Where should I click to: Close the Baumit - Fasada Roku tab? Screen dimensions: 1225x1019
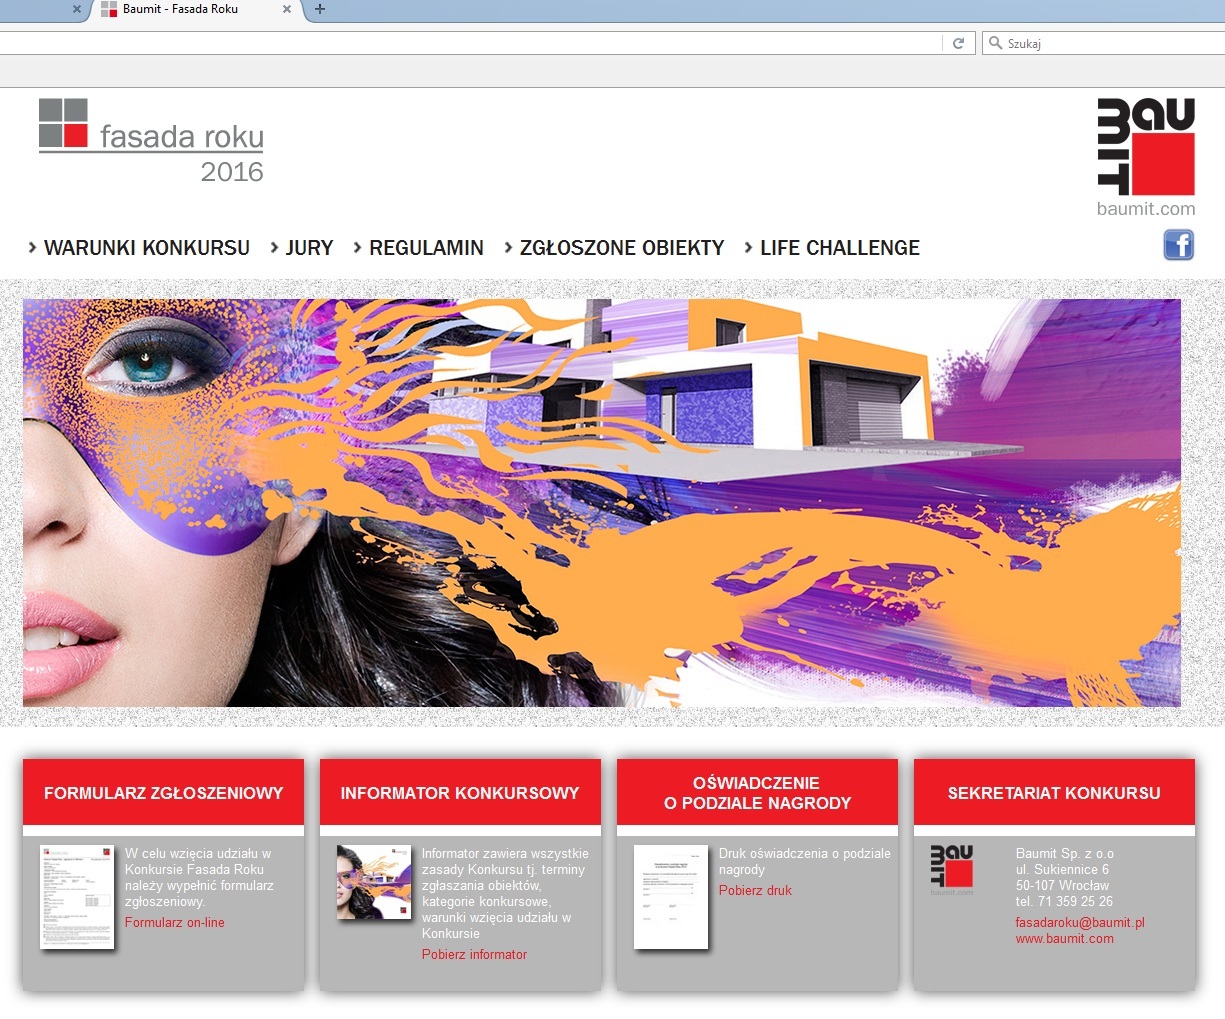pos(287,9)
